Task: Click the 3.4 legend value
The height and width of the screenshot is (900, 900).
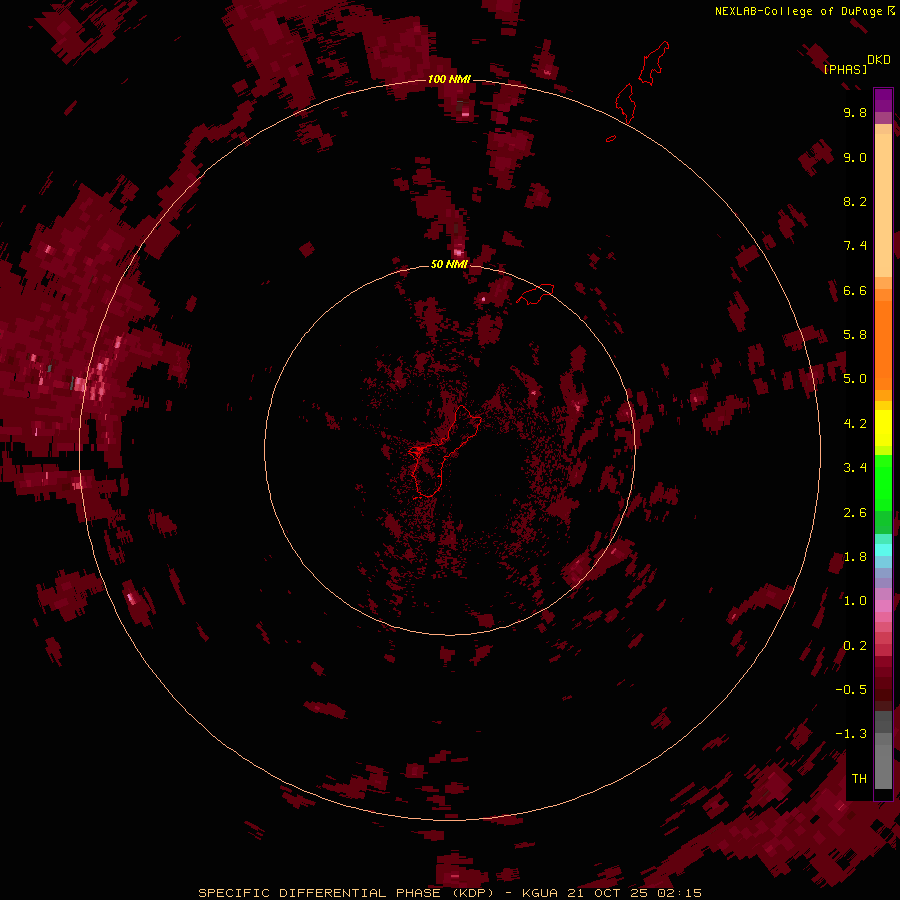Action: pyautogui.click(x=855, y=468)
